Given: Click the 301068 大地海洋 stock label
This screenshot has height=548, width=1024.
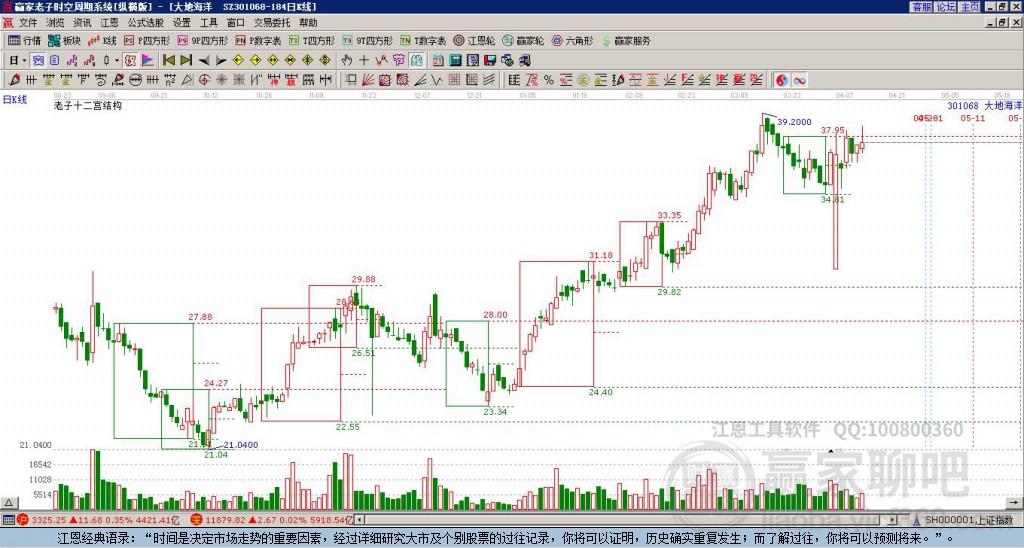Looking at the screenshot, I should 985,105.
